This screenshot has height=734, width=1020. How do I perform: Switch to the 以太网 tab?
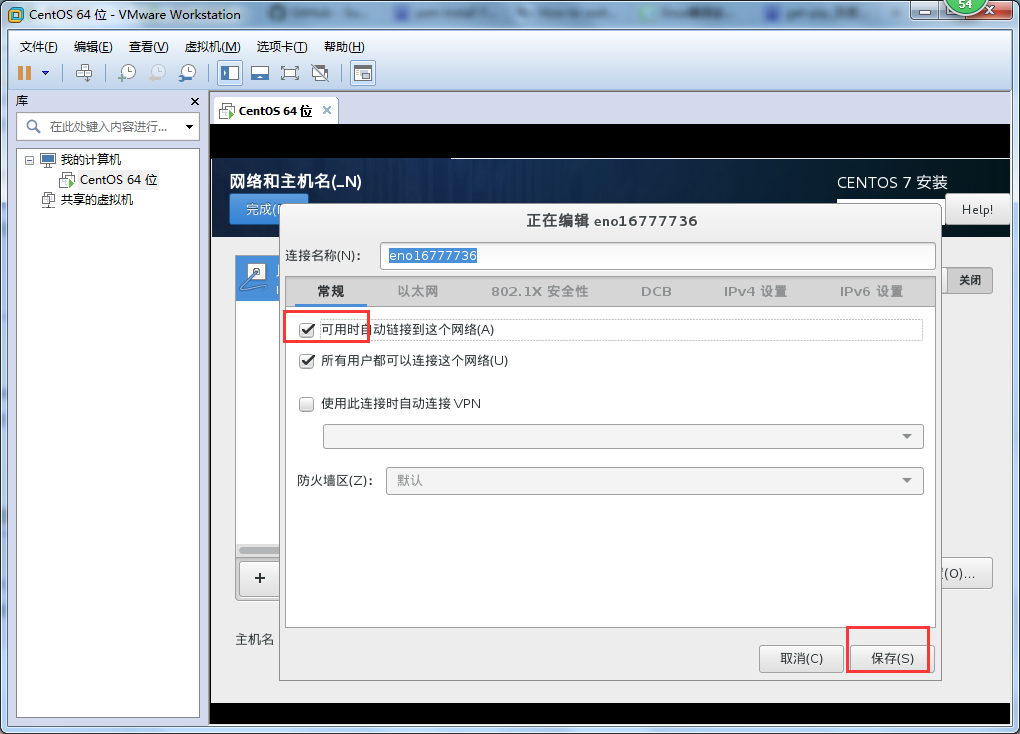point(418,291)
